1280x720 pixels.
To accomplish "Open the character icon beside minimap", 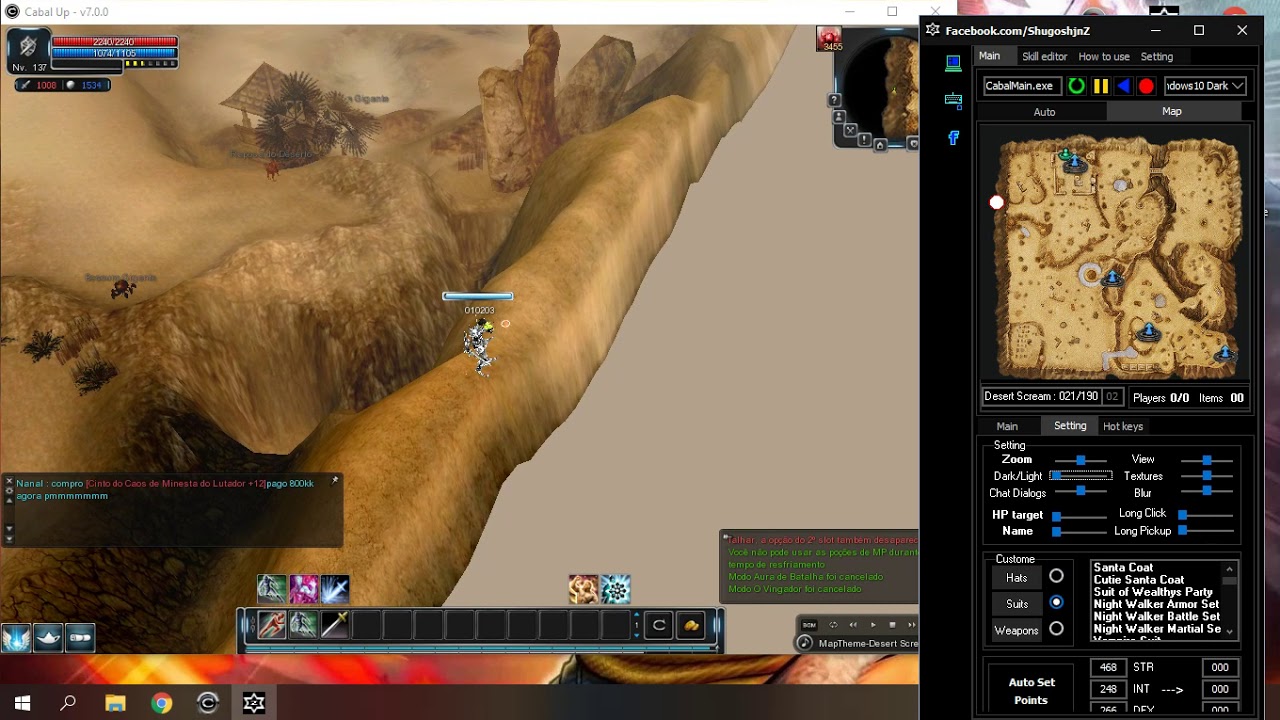I will pos(840,119).
